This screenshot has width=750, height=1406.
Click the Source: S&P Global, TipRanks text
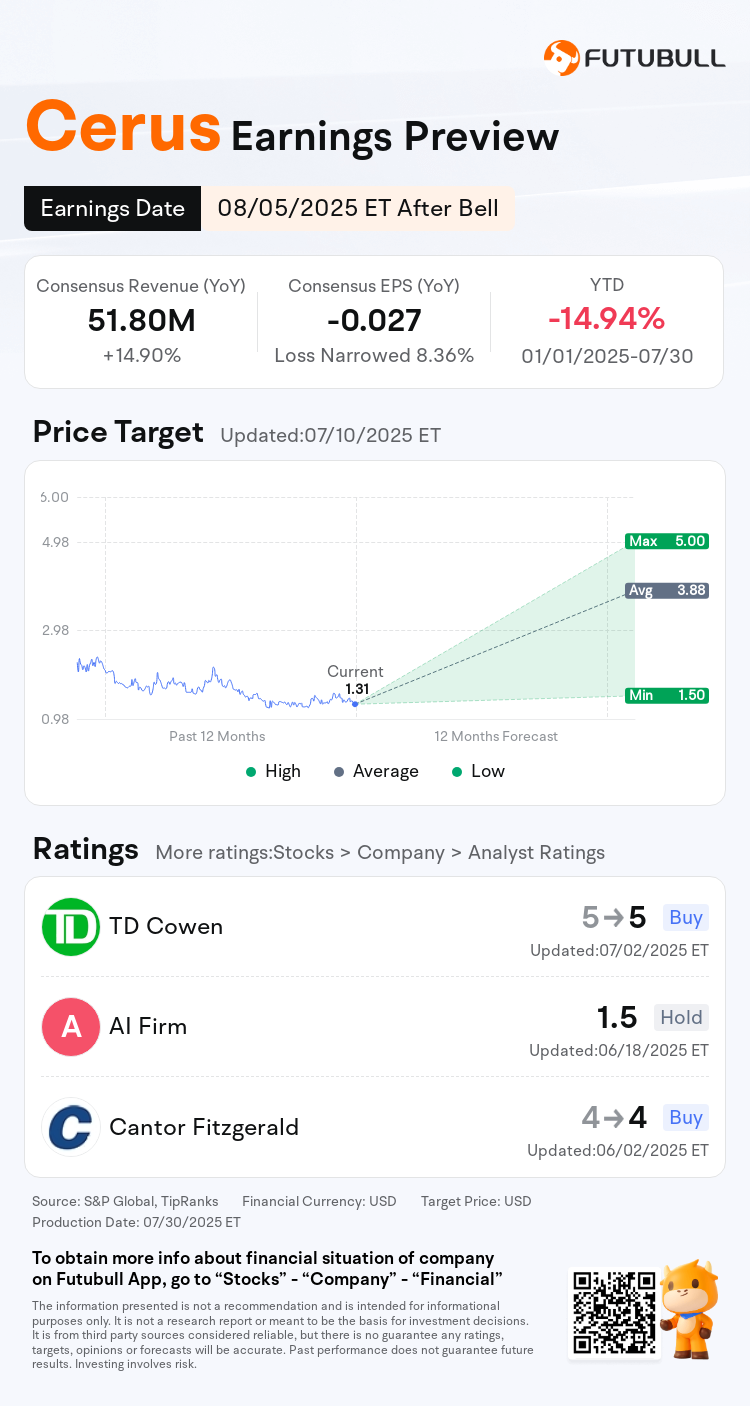pos(126,1201)
